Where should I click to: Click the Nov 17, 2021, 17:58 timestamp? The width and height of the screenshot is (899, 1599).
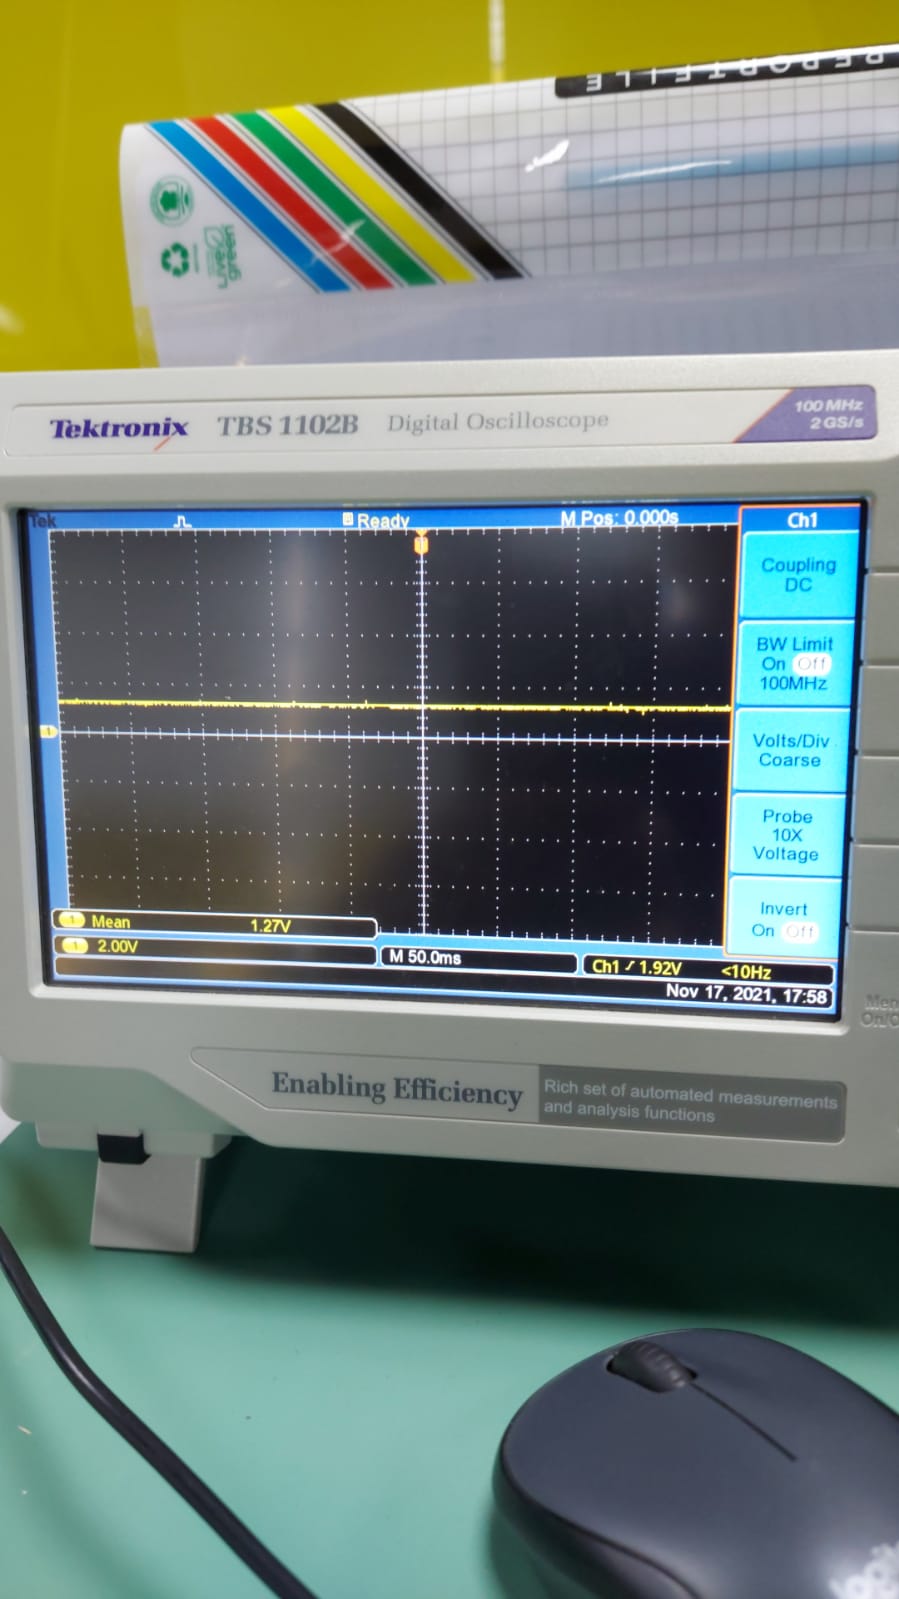point(747,994)
